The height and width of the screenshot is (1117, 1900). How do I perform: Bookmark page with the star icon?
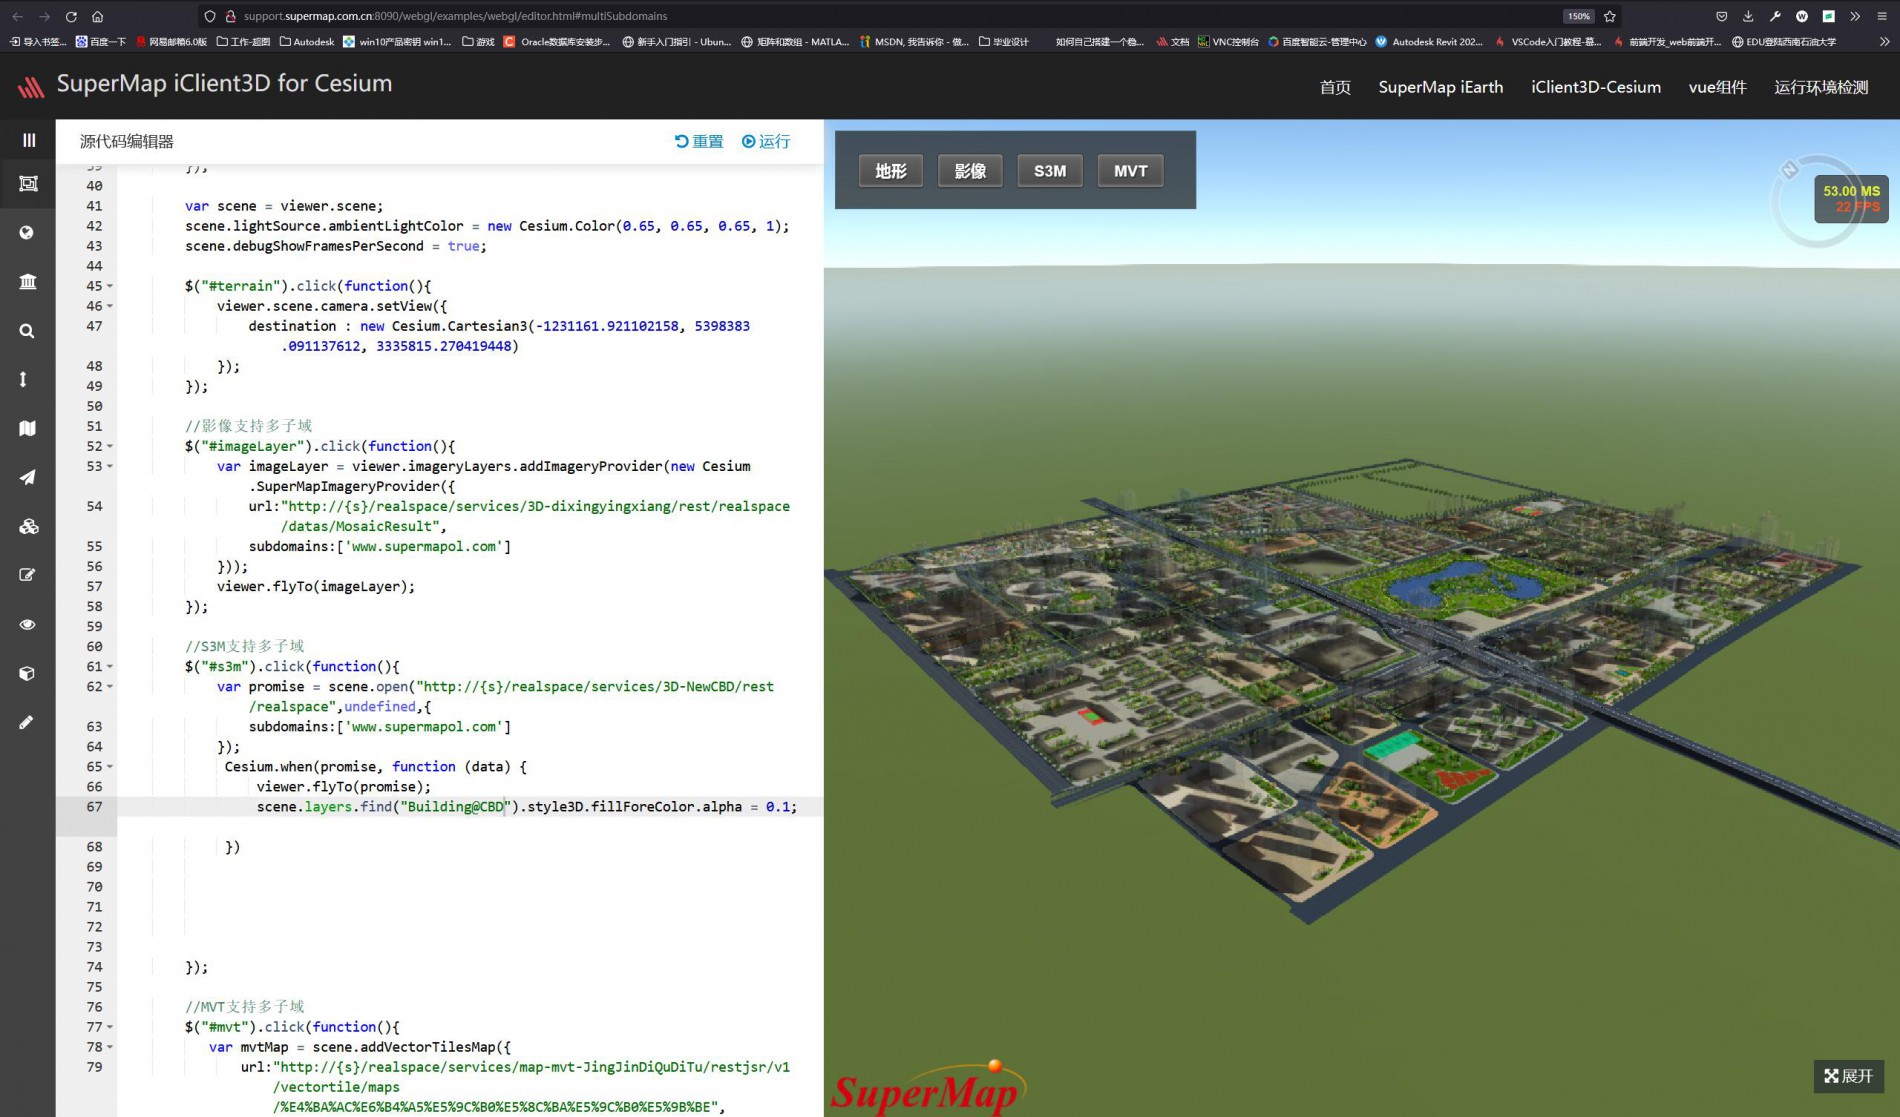click(1609, 16)
